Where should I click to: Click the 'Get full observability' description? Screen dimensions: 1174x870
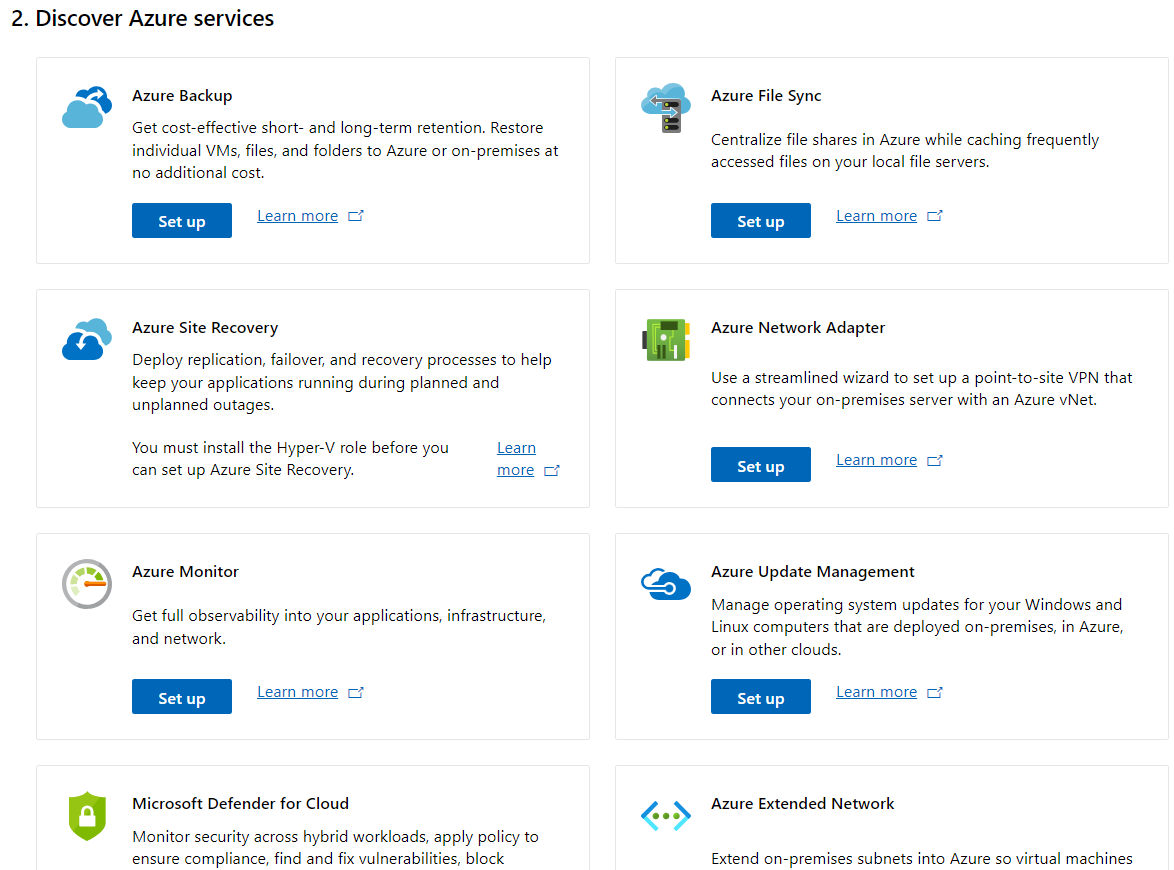339,627
